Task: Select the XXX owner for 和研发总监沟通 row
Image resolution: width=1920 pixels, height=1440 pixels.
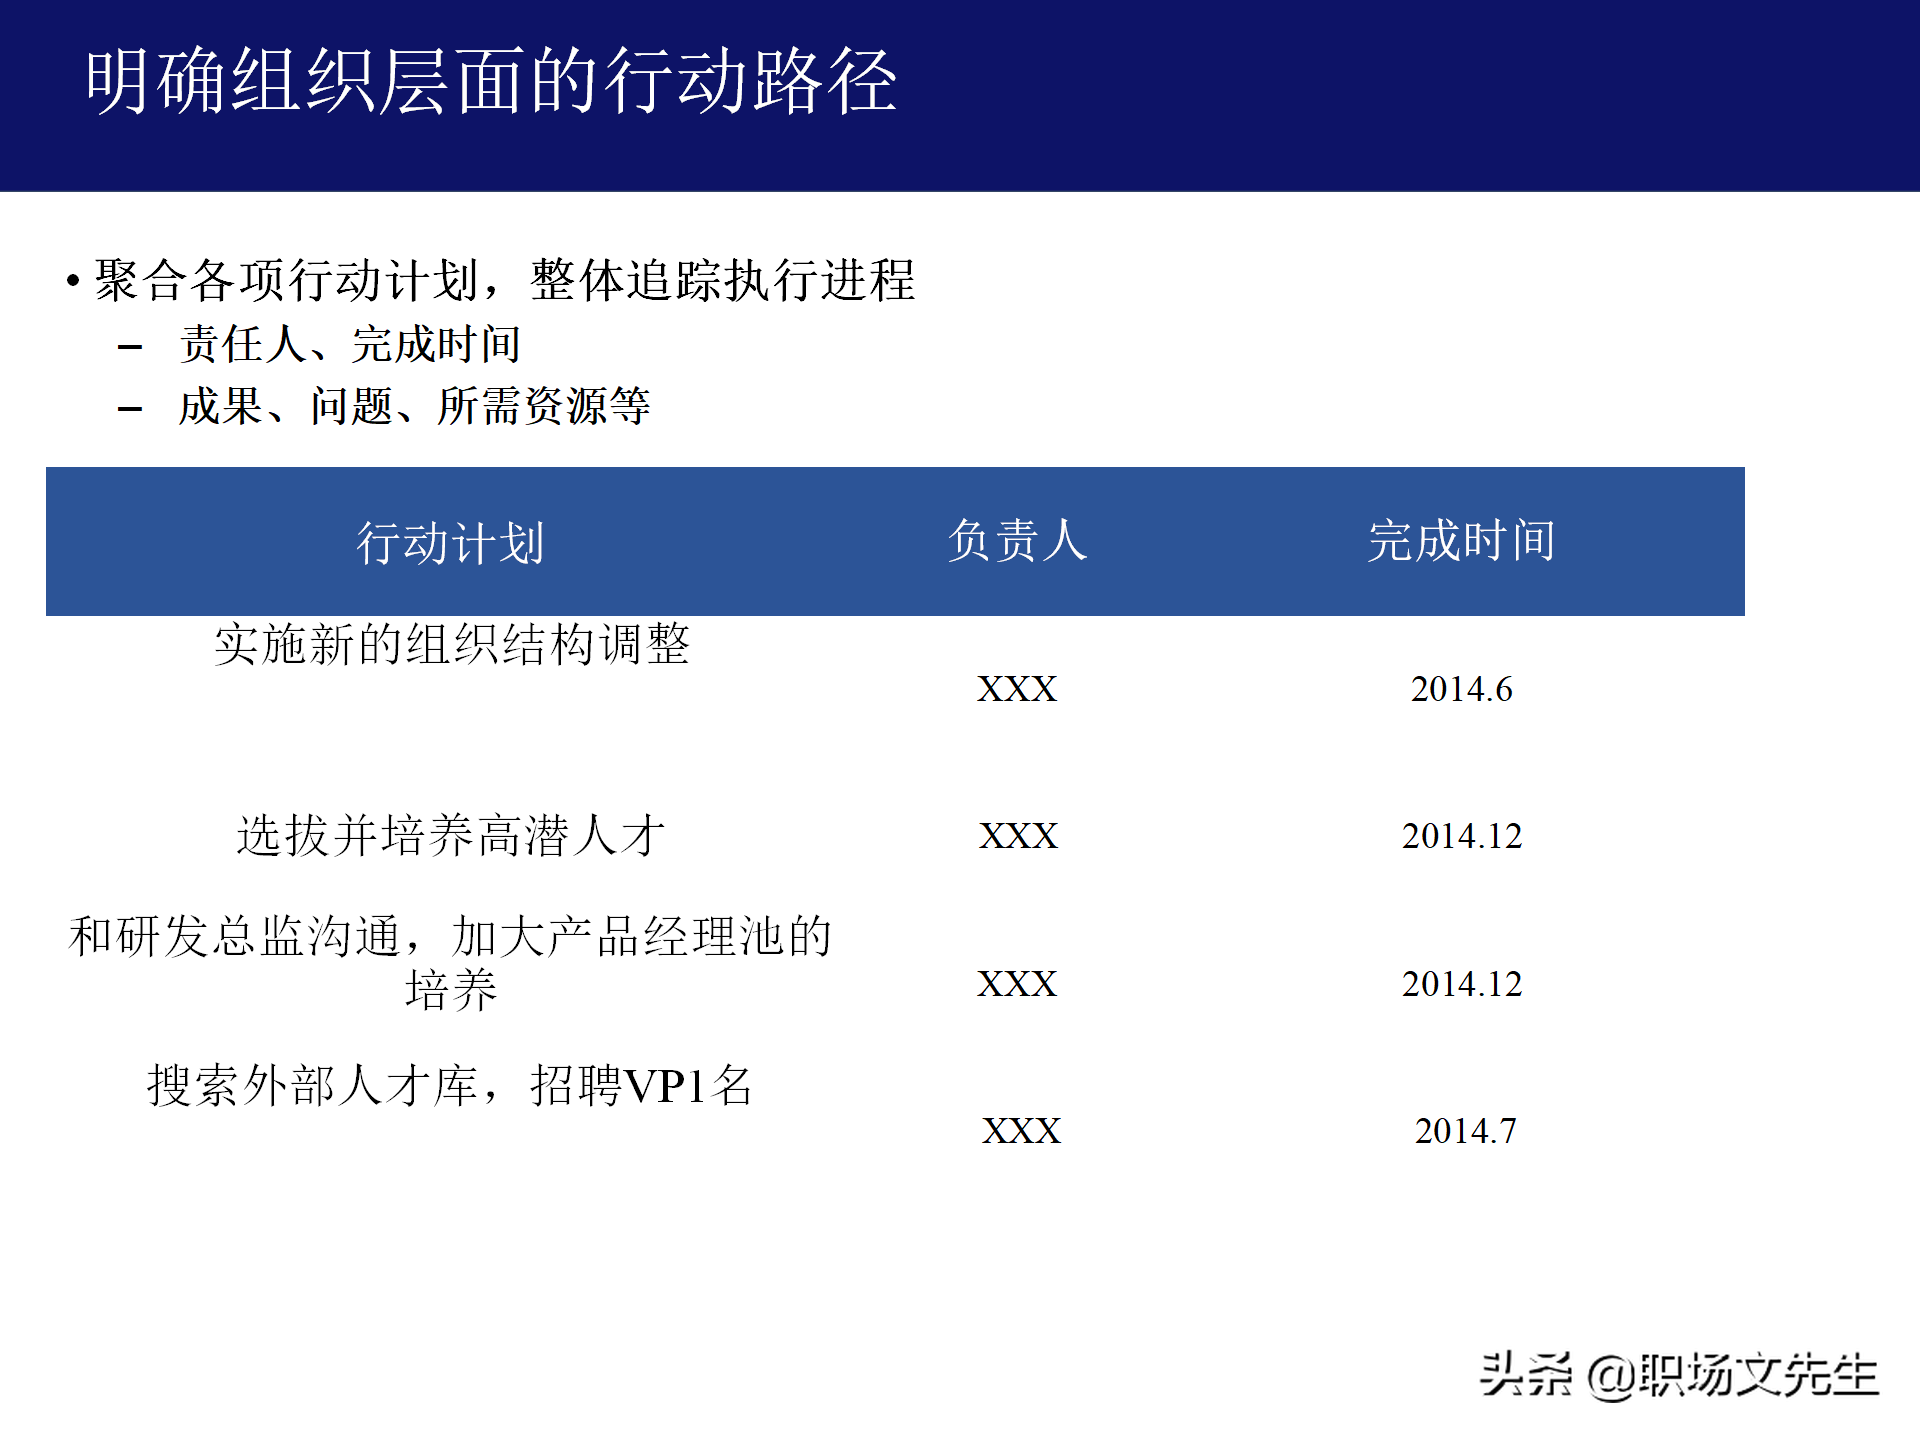Action: [1017, 984]
